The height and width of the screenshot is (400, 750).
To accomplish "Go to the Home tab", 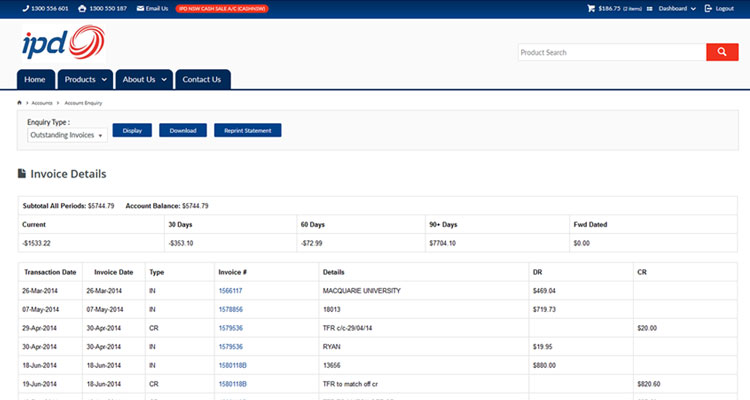I will (x=35, y=79).
